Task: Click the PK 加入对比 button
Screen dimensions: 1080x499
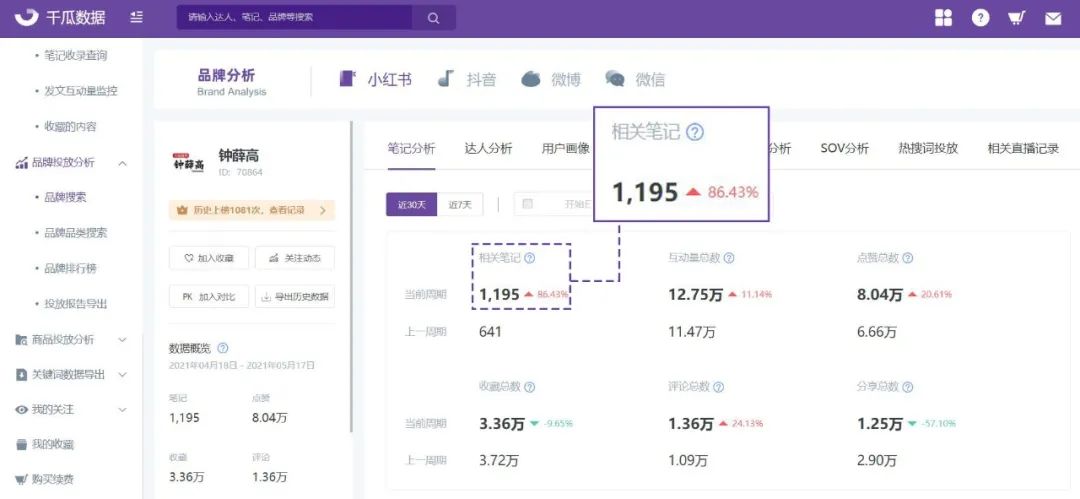Action: coord(209,297)
